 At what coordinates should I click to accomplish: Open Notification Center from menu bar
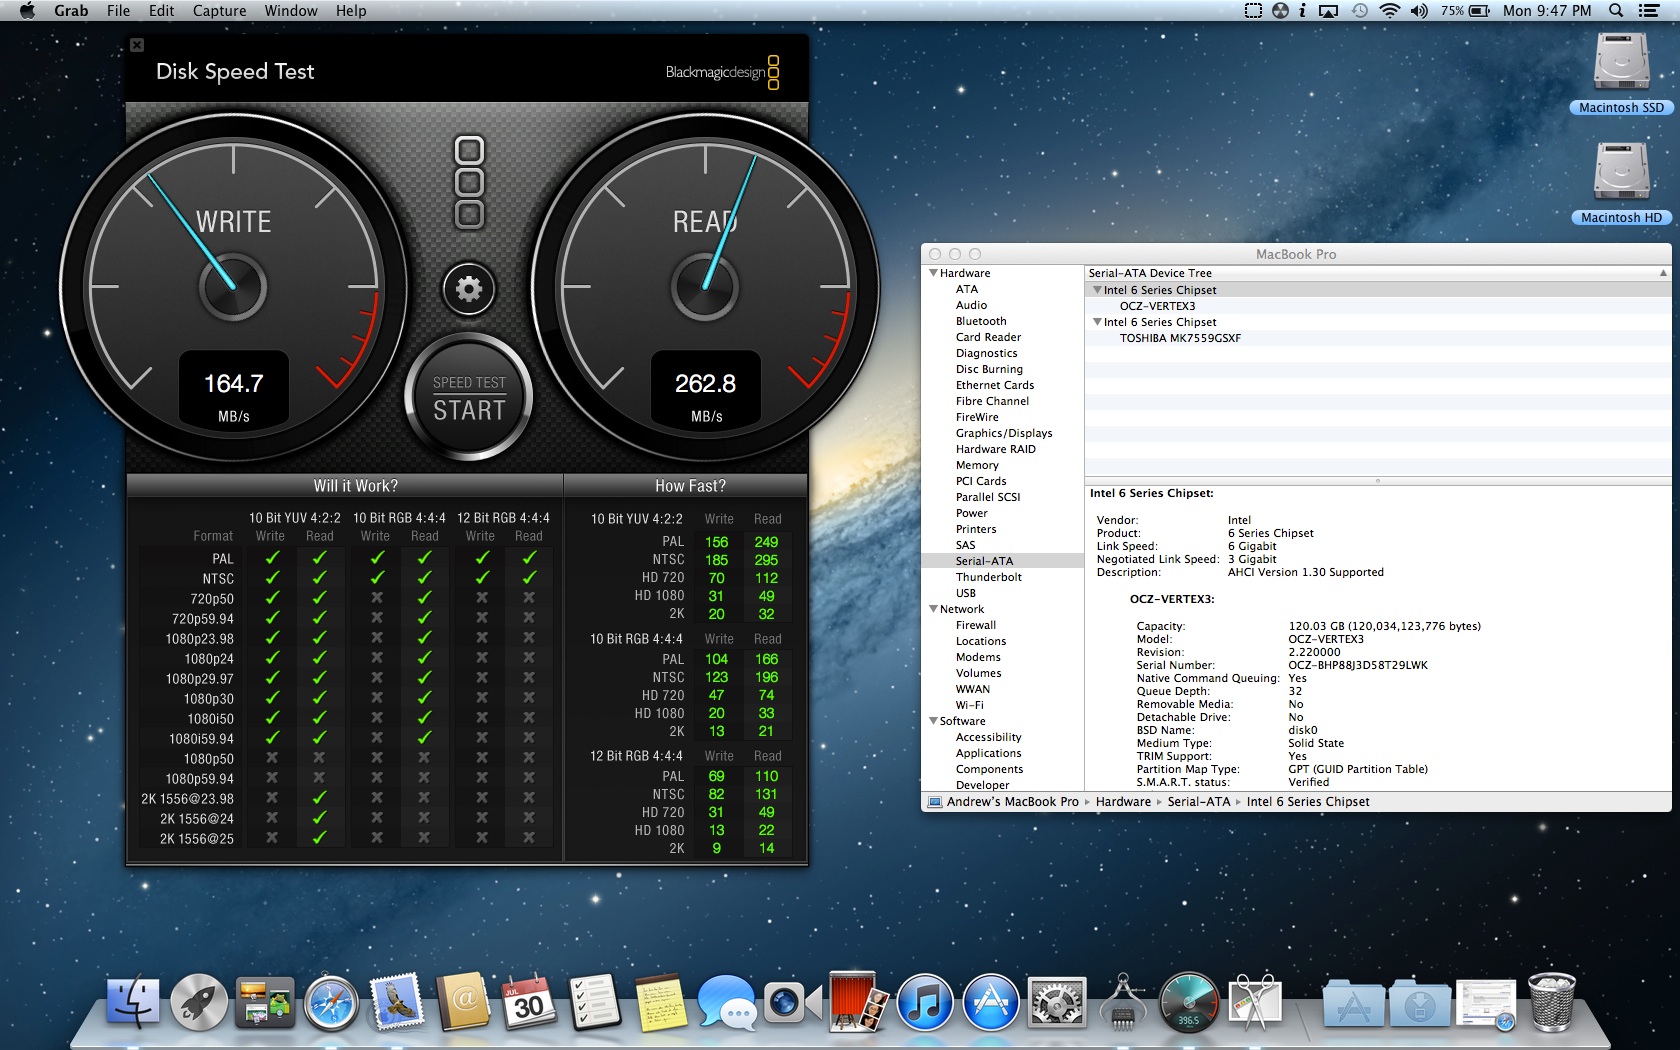[1649, 11]
